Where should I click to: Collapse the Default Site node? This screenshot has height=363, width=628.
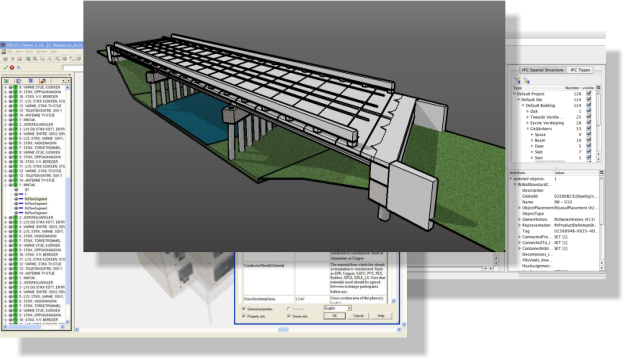pos(519,100)
